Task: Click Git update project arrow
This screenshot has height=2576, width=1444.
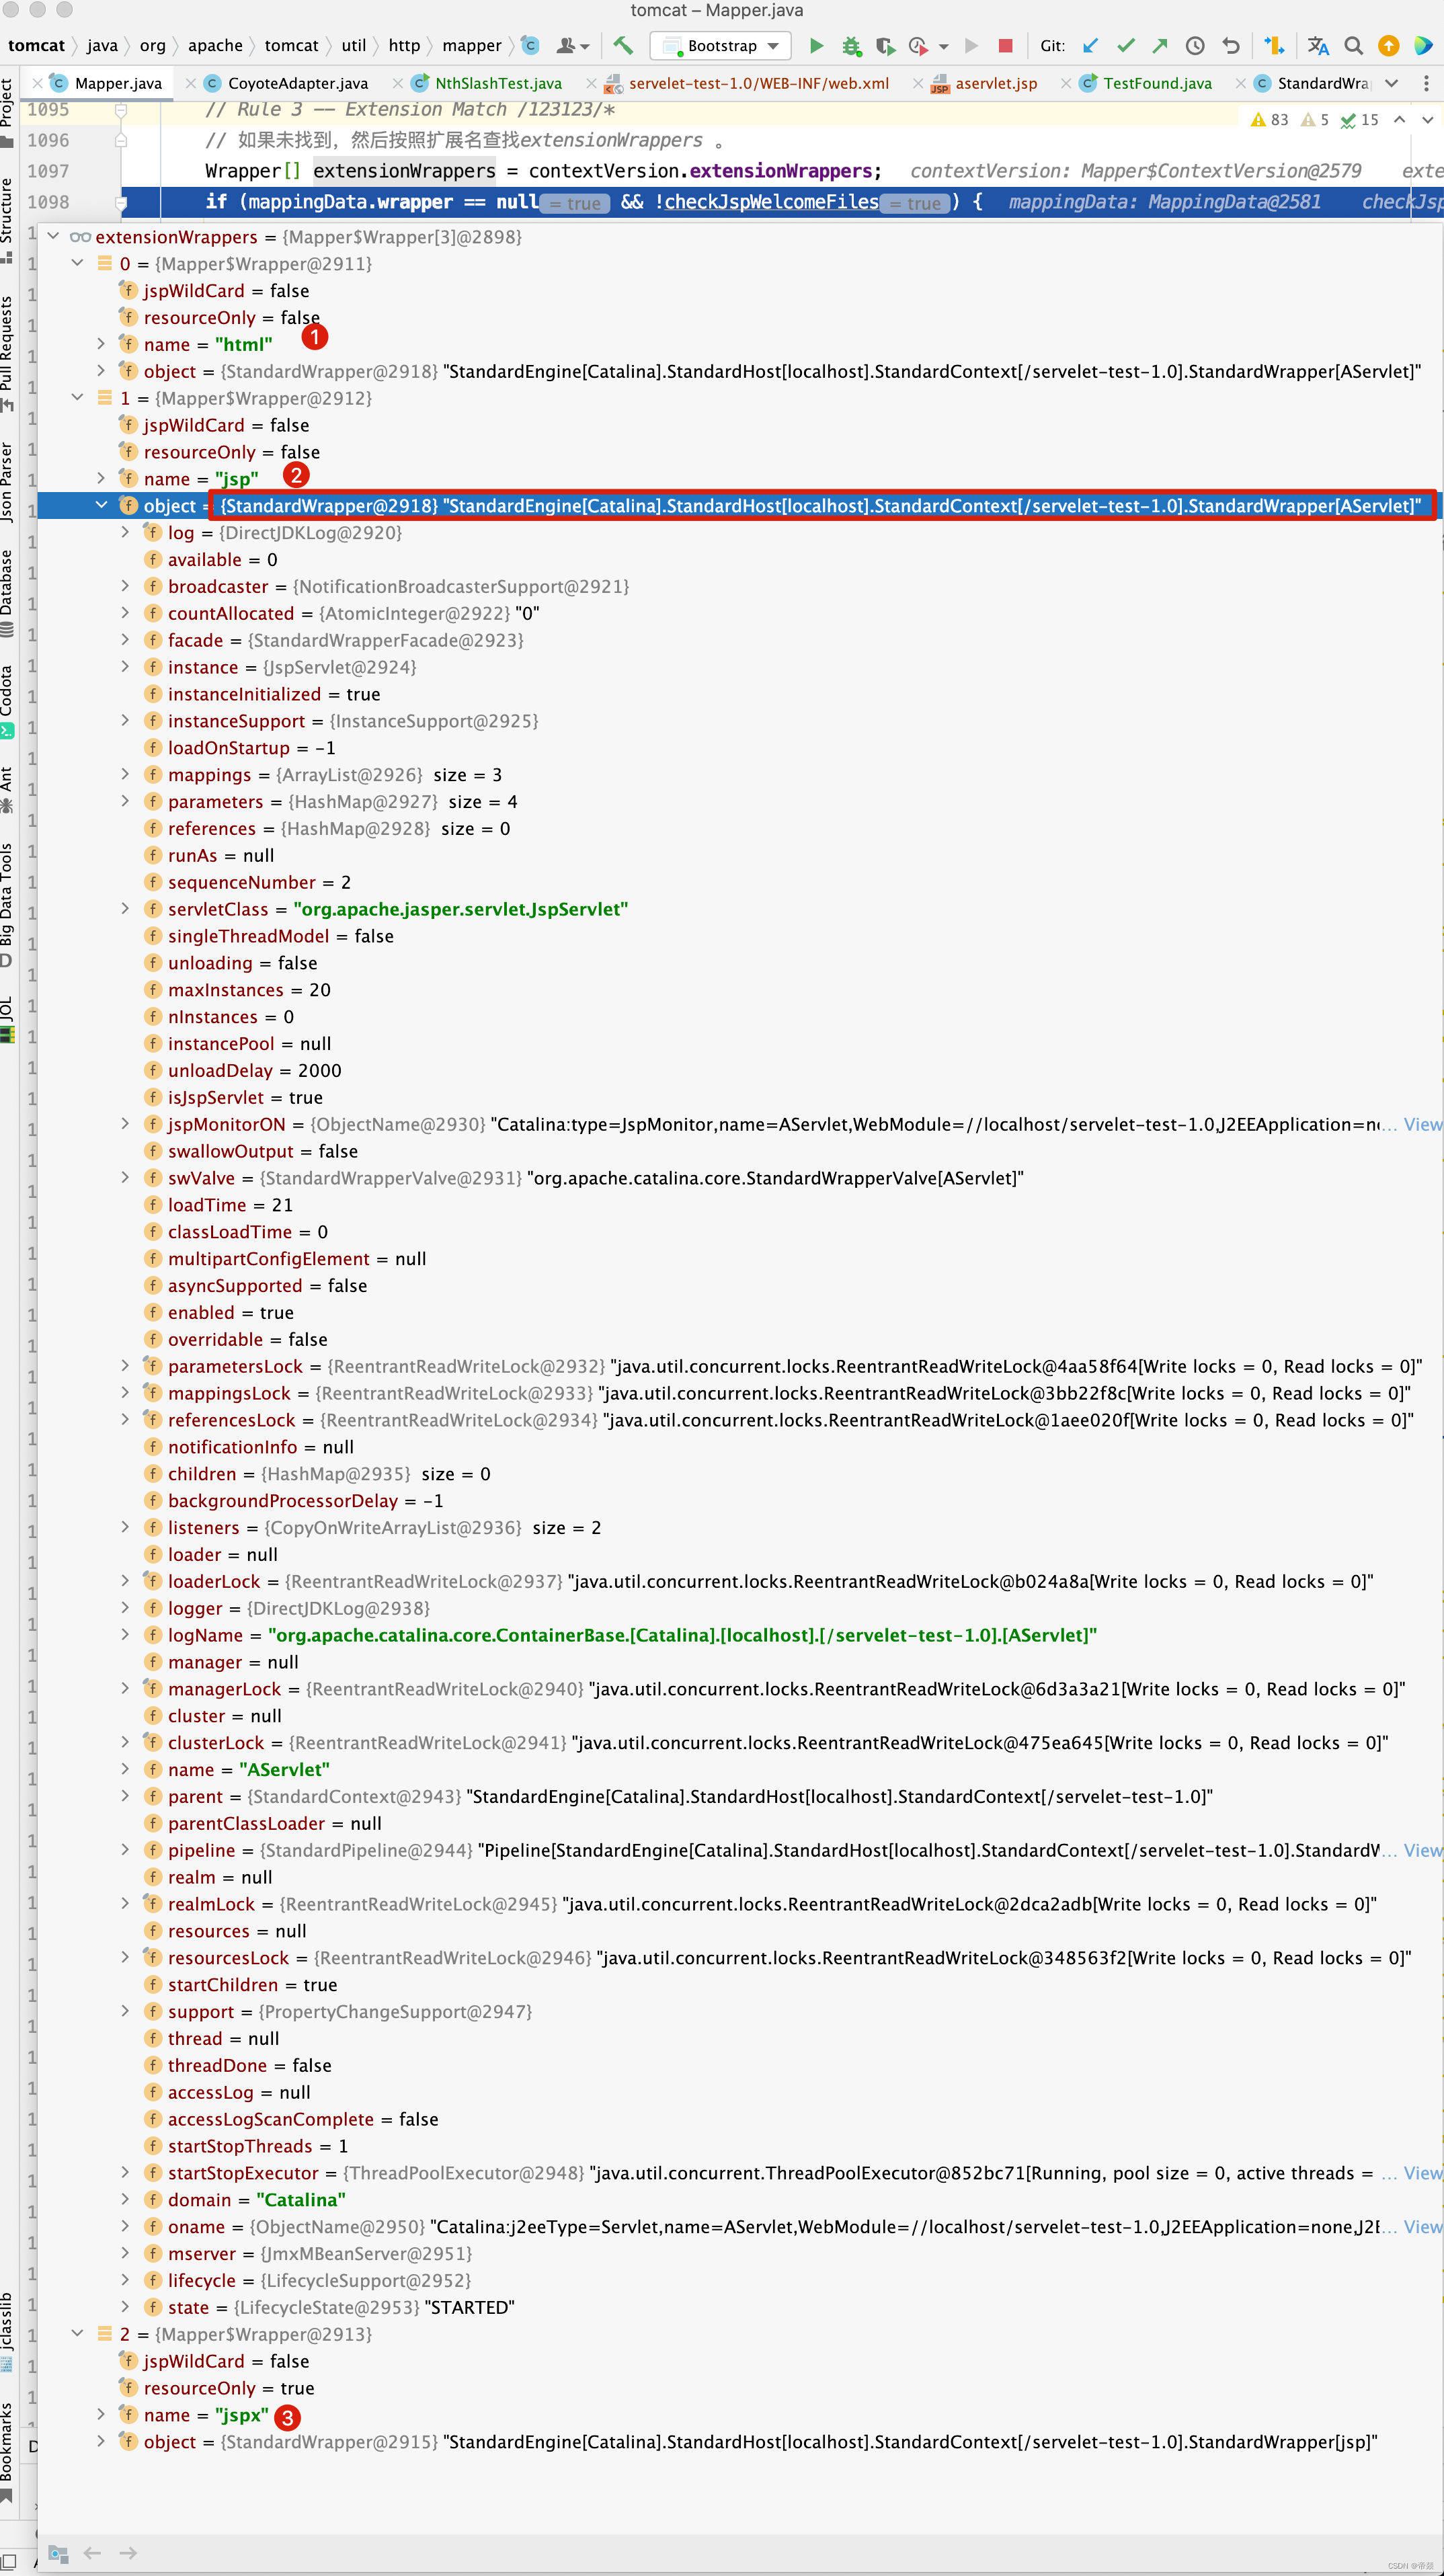Action: tap(1091, 45)
